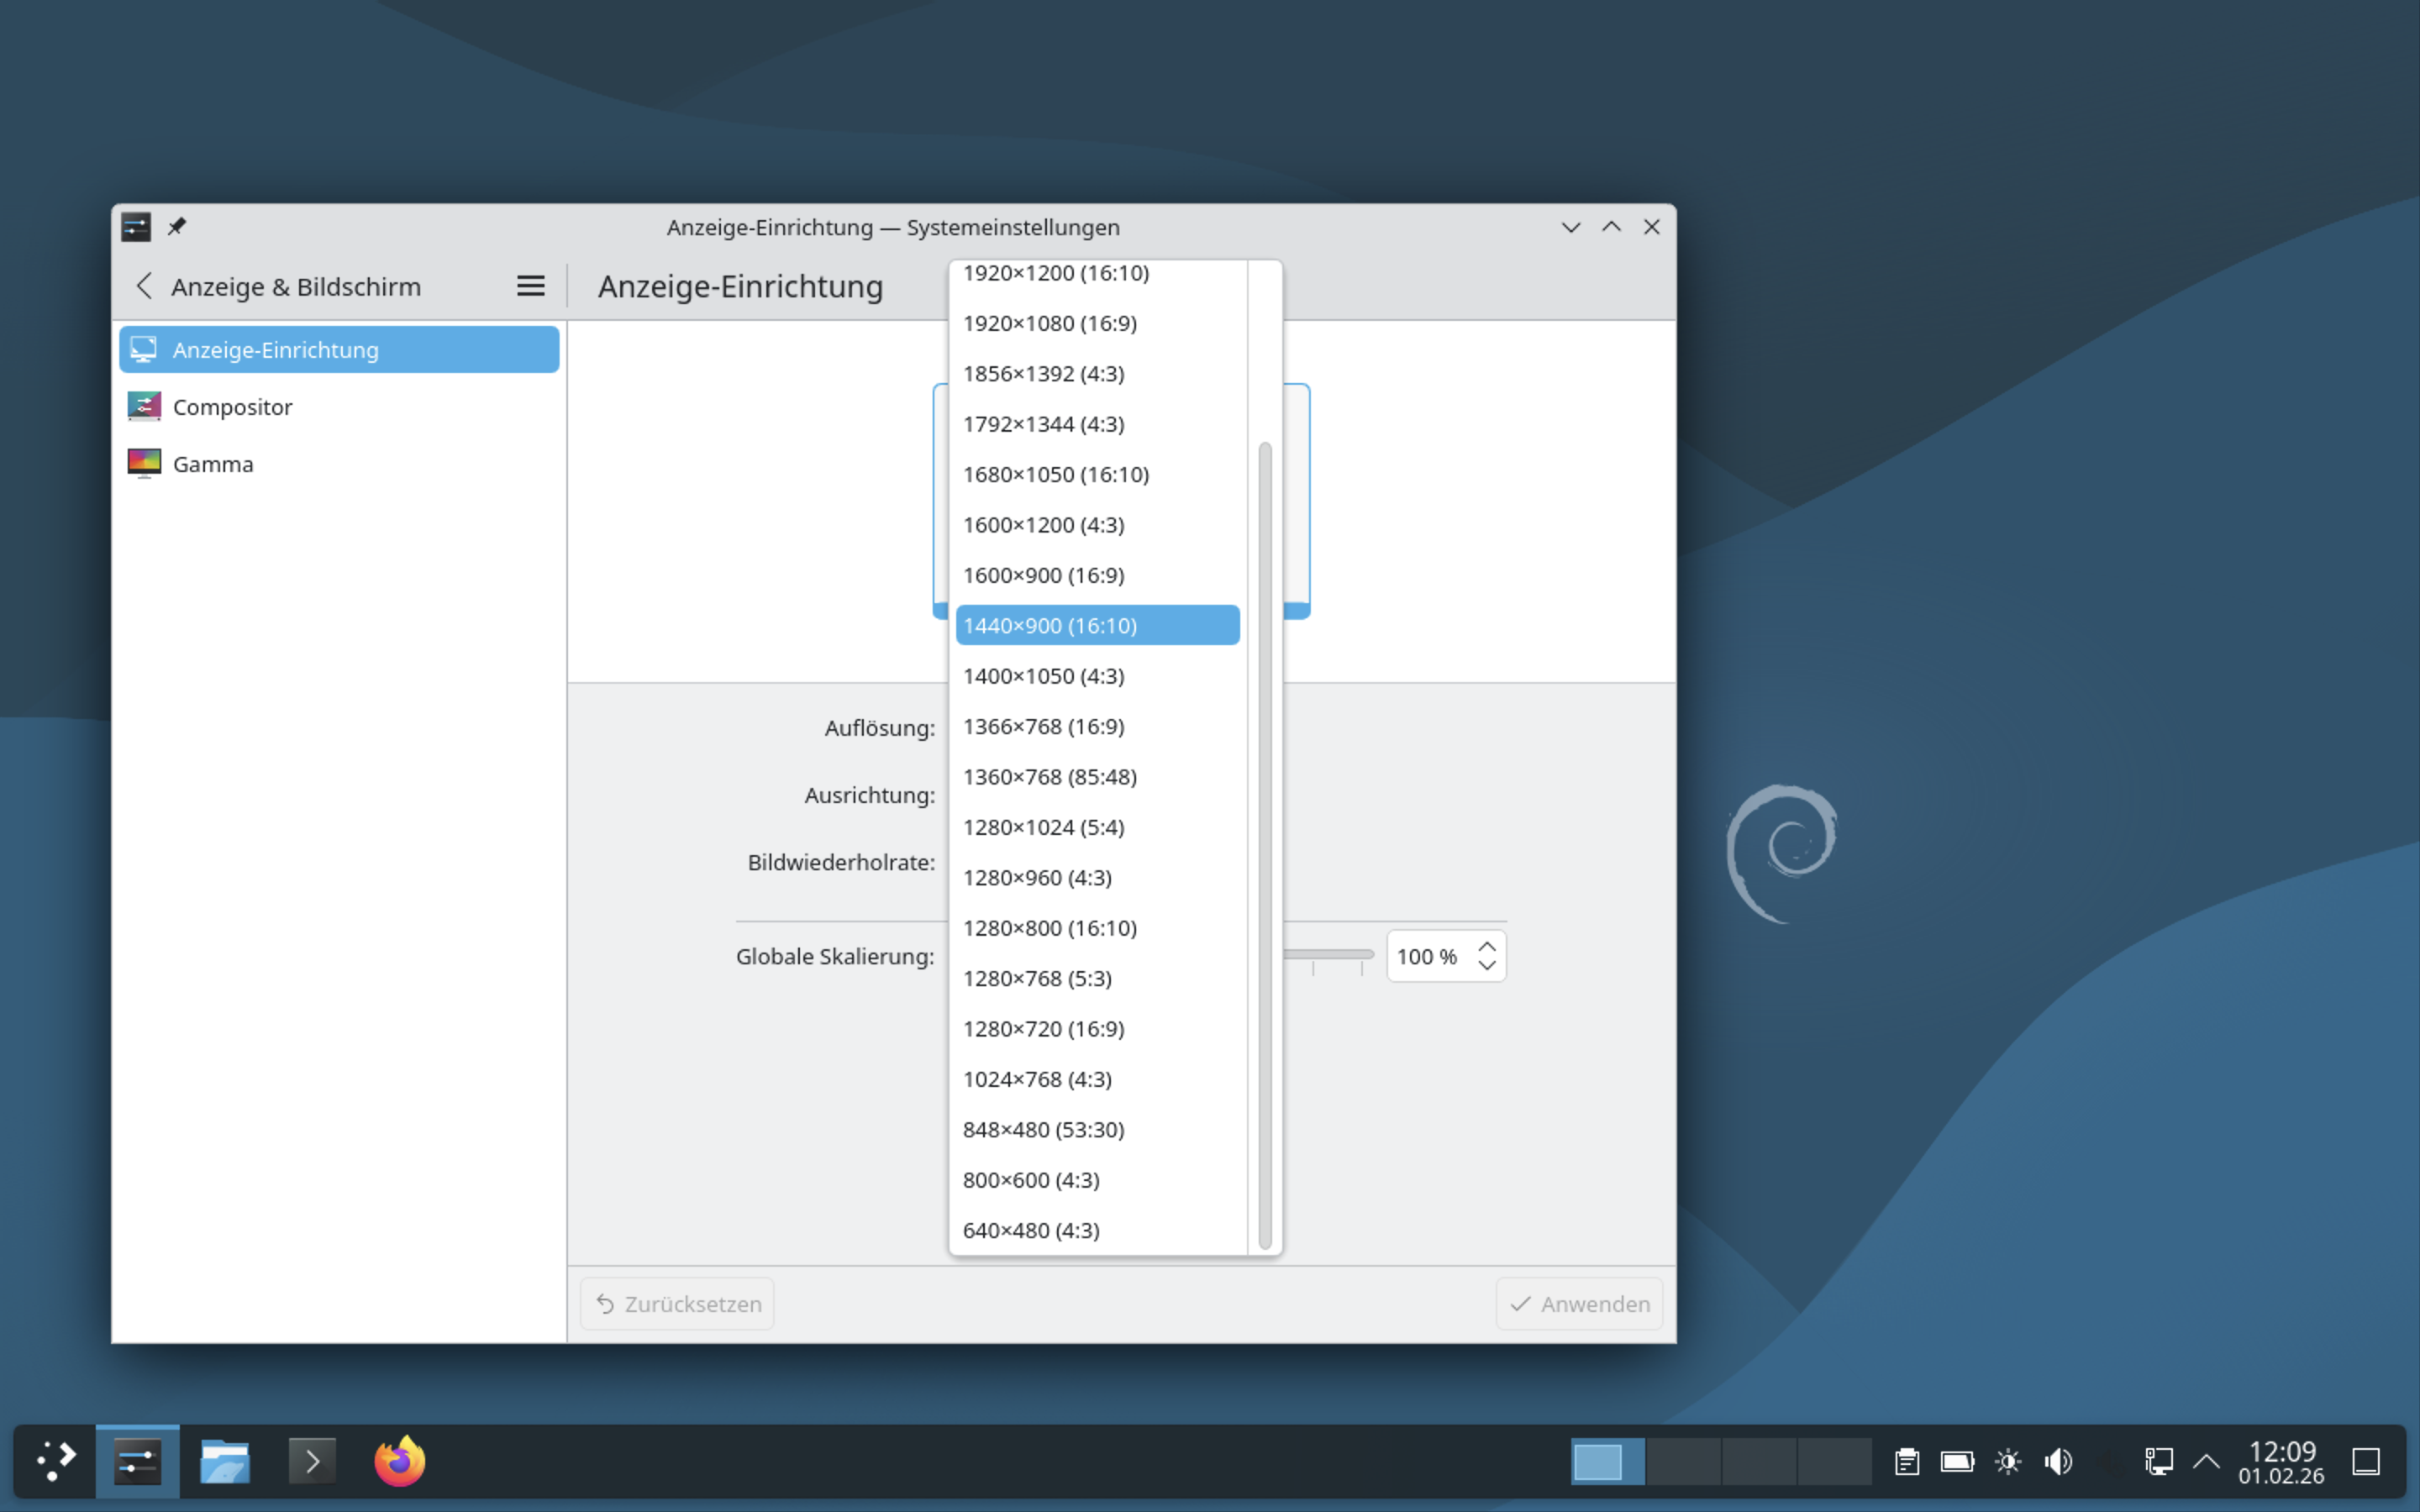Open Dolphin file manager from taskbar
Viewport: 2420px width, 1512px height.
pos(224,1461)
